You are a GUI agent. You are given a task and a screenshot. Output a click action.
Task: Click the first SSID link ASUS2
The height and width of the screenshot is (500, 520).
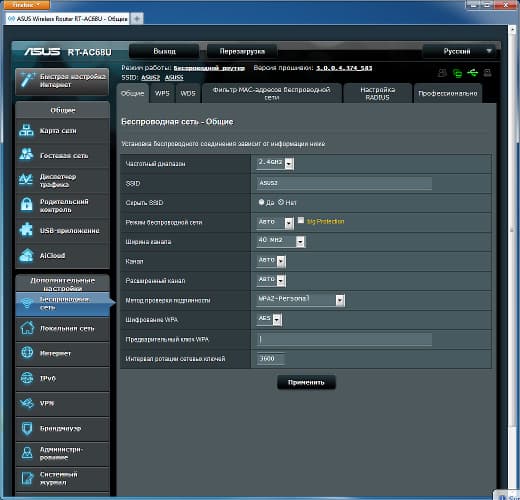(150, 77)
